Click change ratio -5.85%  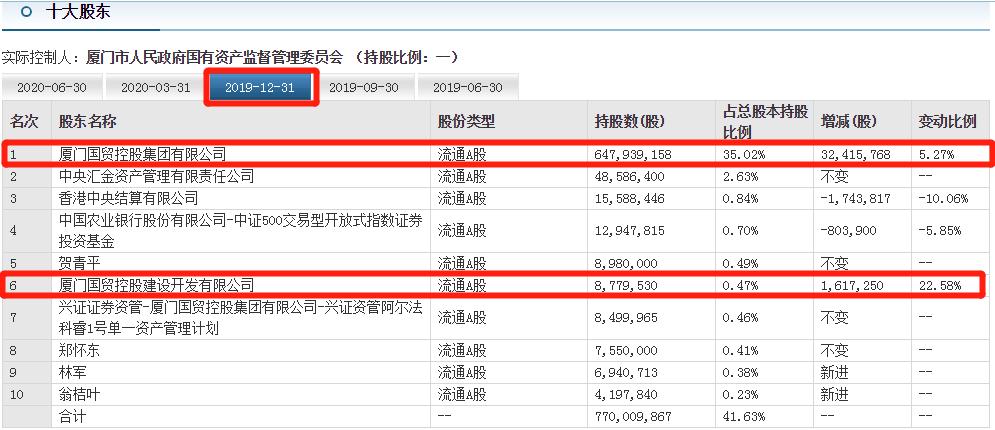pos(940,231)
